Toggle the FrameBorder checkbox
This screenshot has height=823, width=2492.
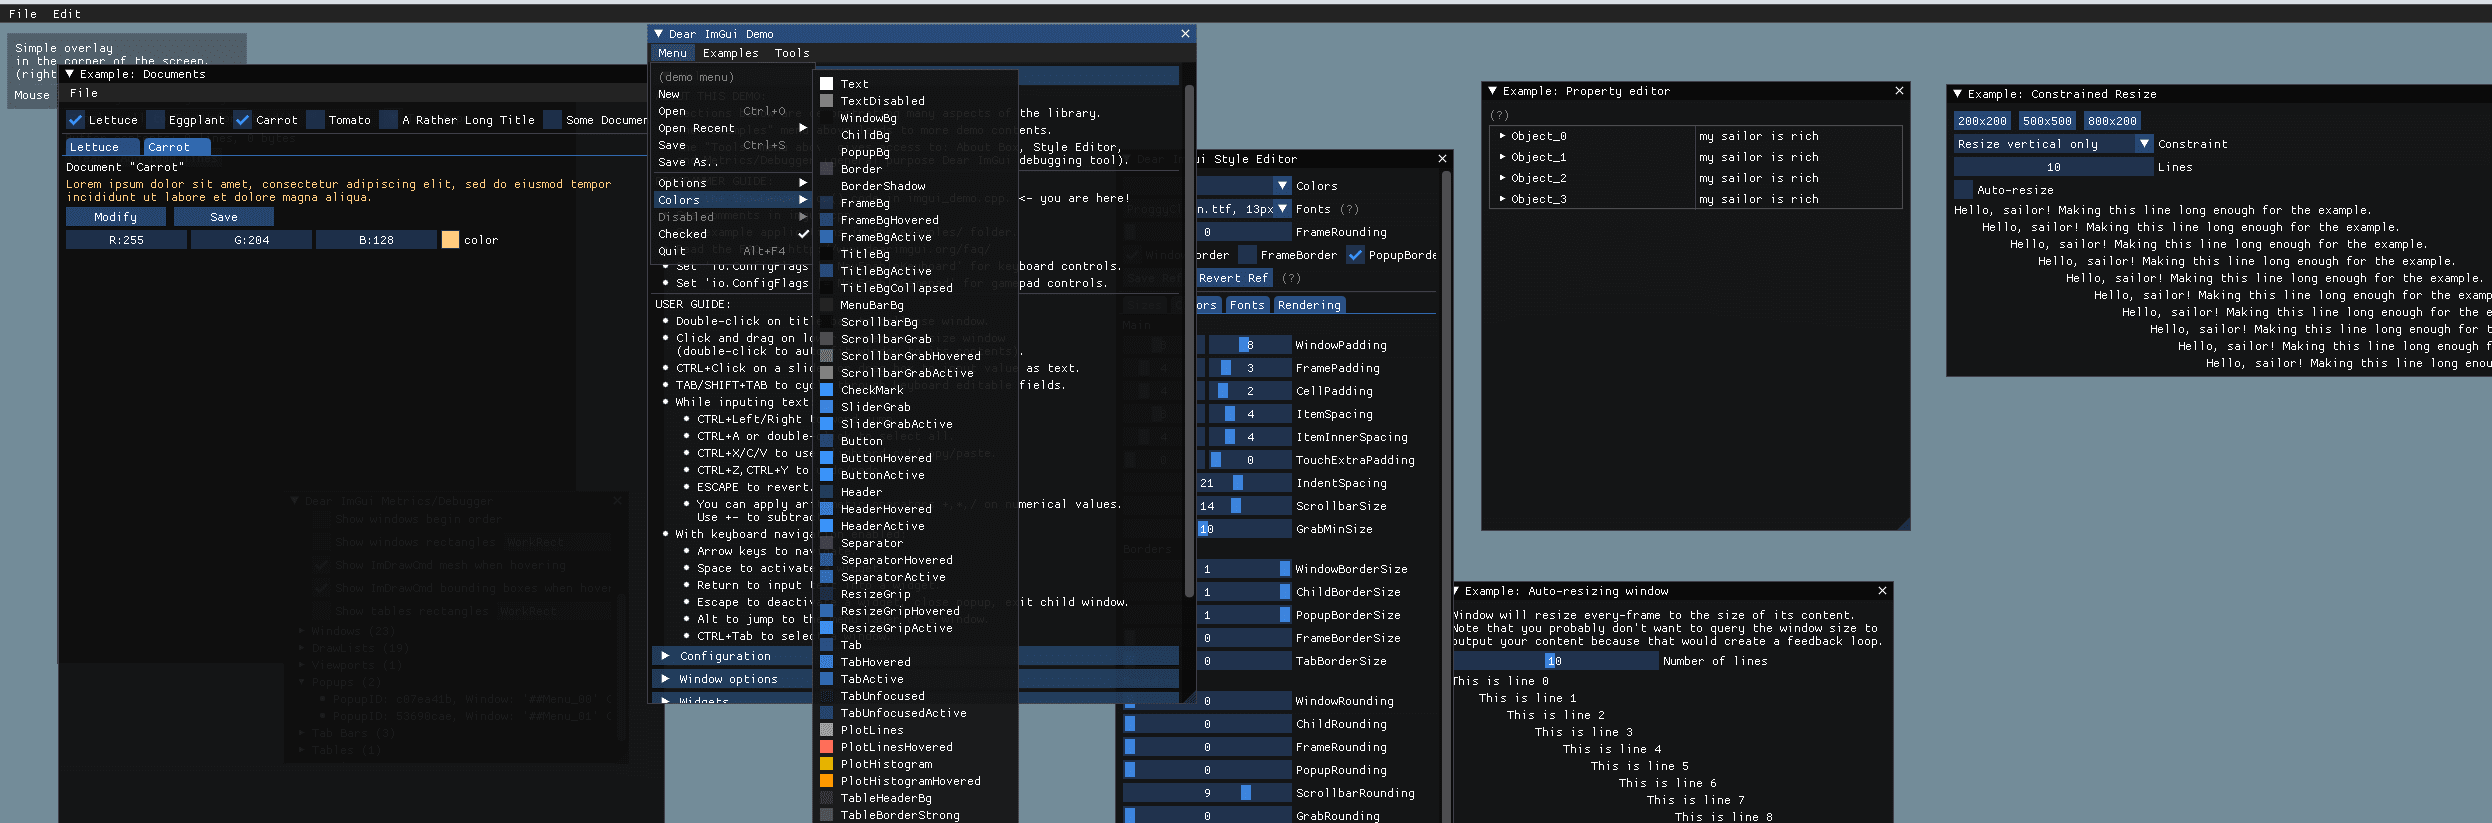click(x=1247, y=255)
